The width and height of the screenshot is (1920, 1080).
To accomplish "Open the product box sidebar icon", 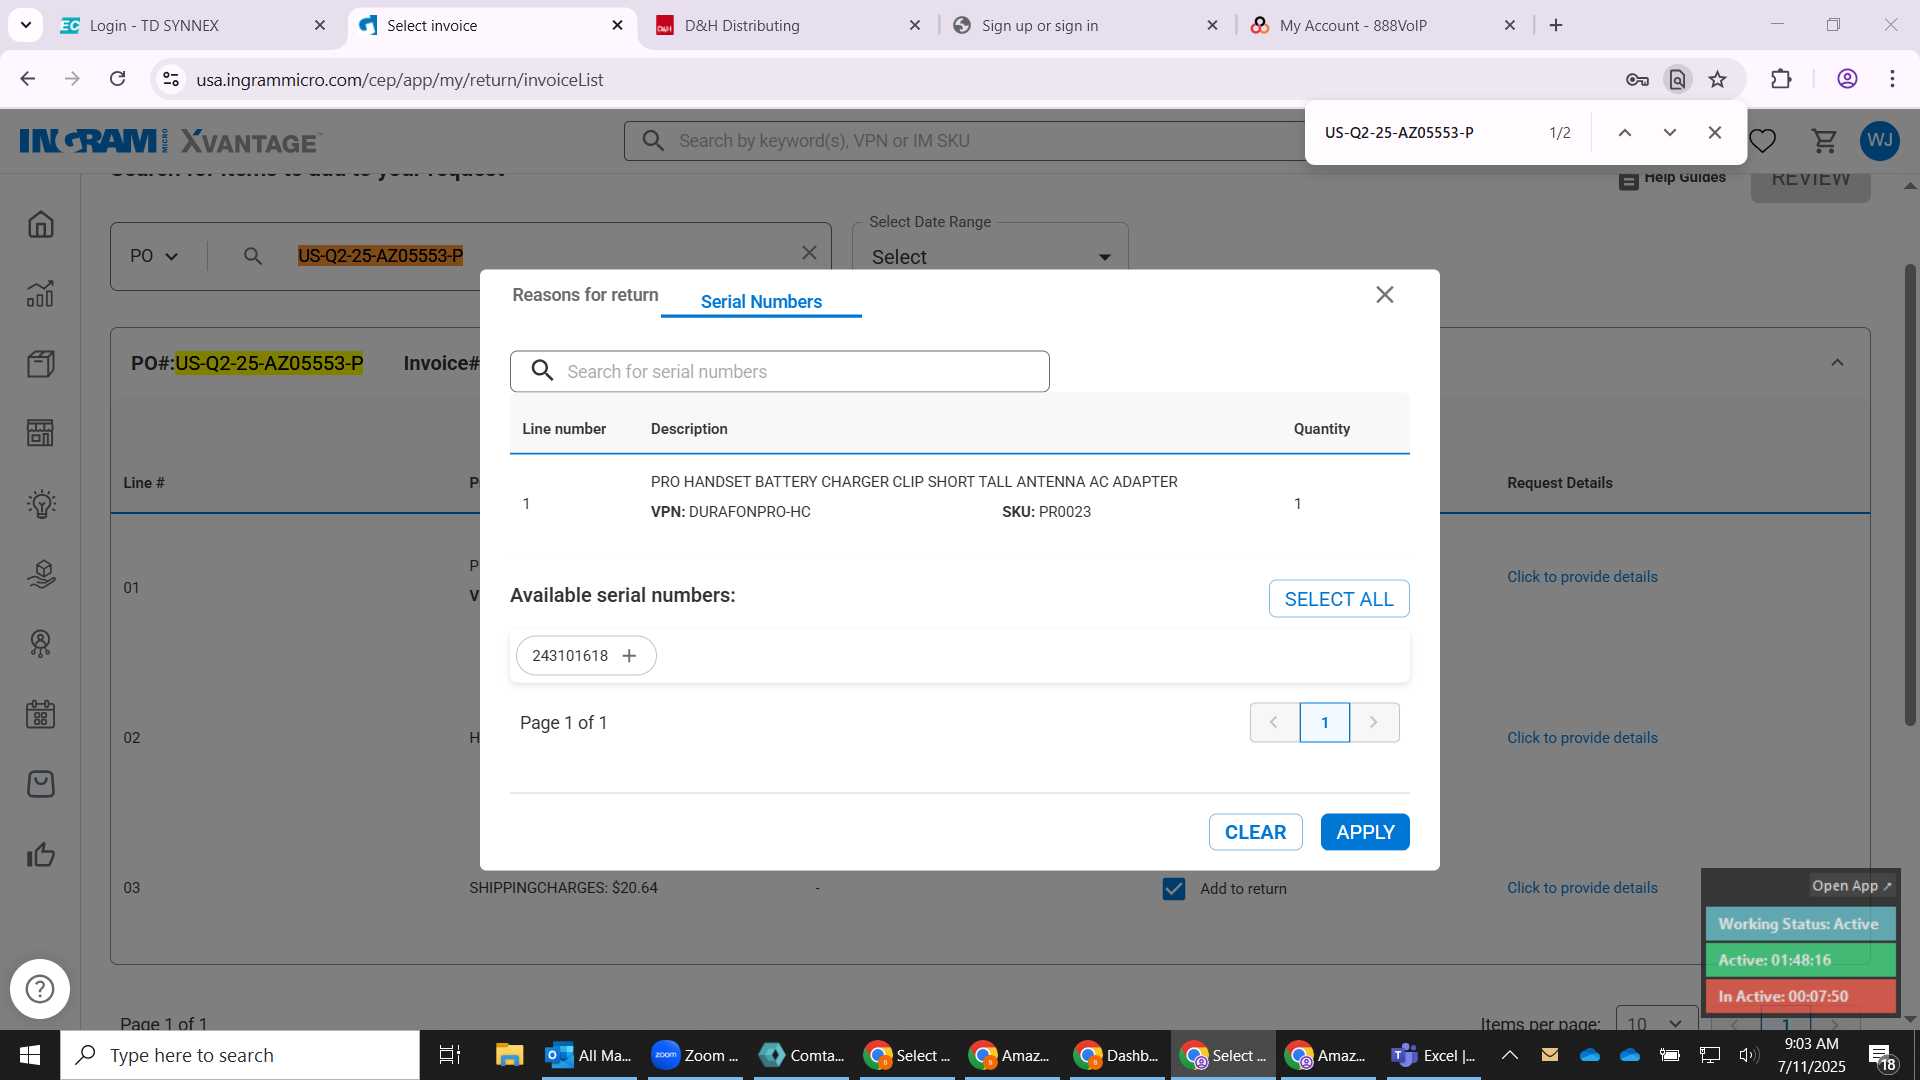I will [41, 364].
